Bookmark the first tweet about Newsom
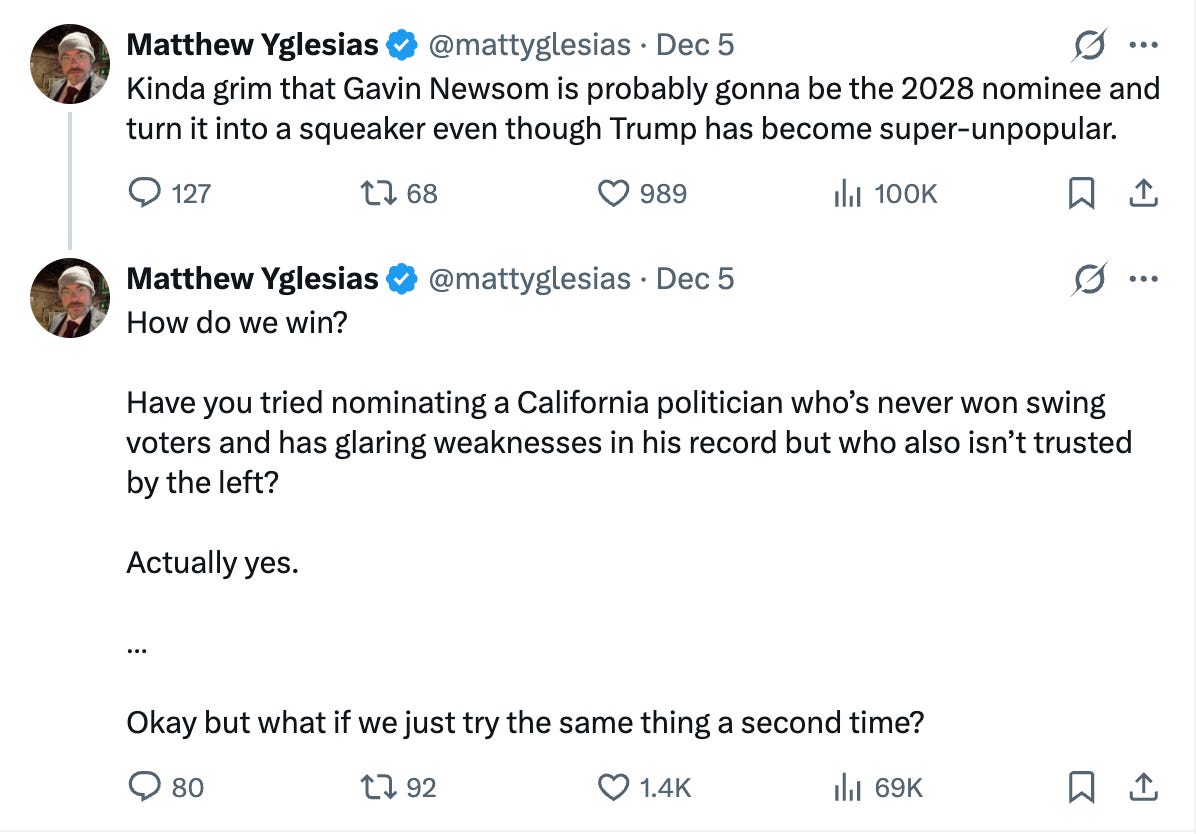The height and width of the screenshot is (834, 1196). click(1080, 193)
